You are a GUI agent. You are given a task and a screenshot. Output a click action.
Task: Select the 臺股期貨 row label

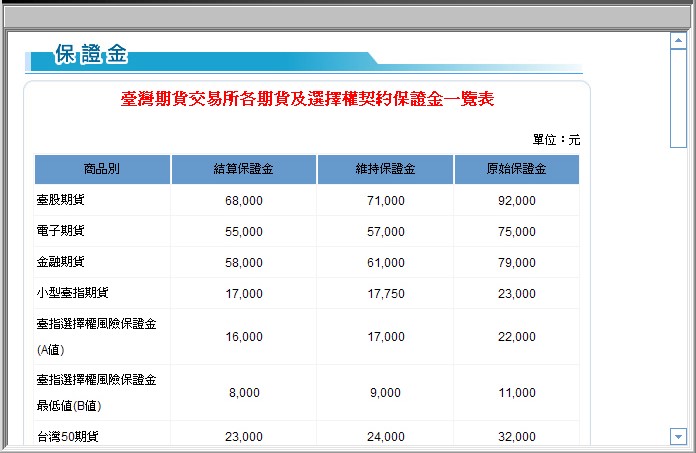[x=60, y=200]
